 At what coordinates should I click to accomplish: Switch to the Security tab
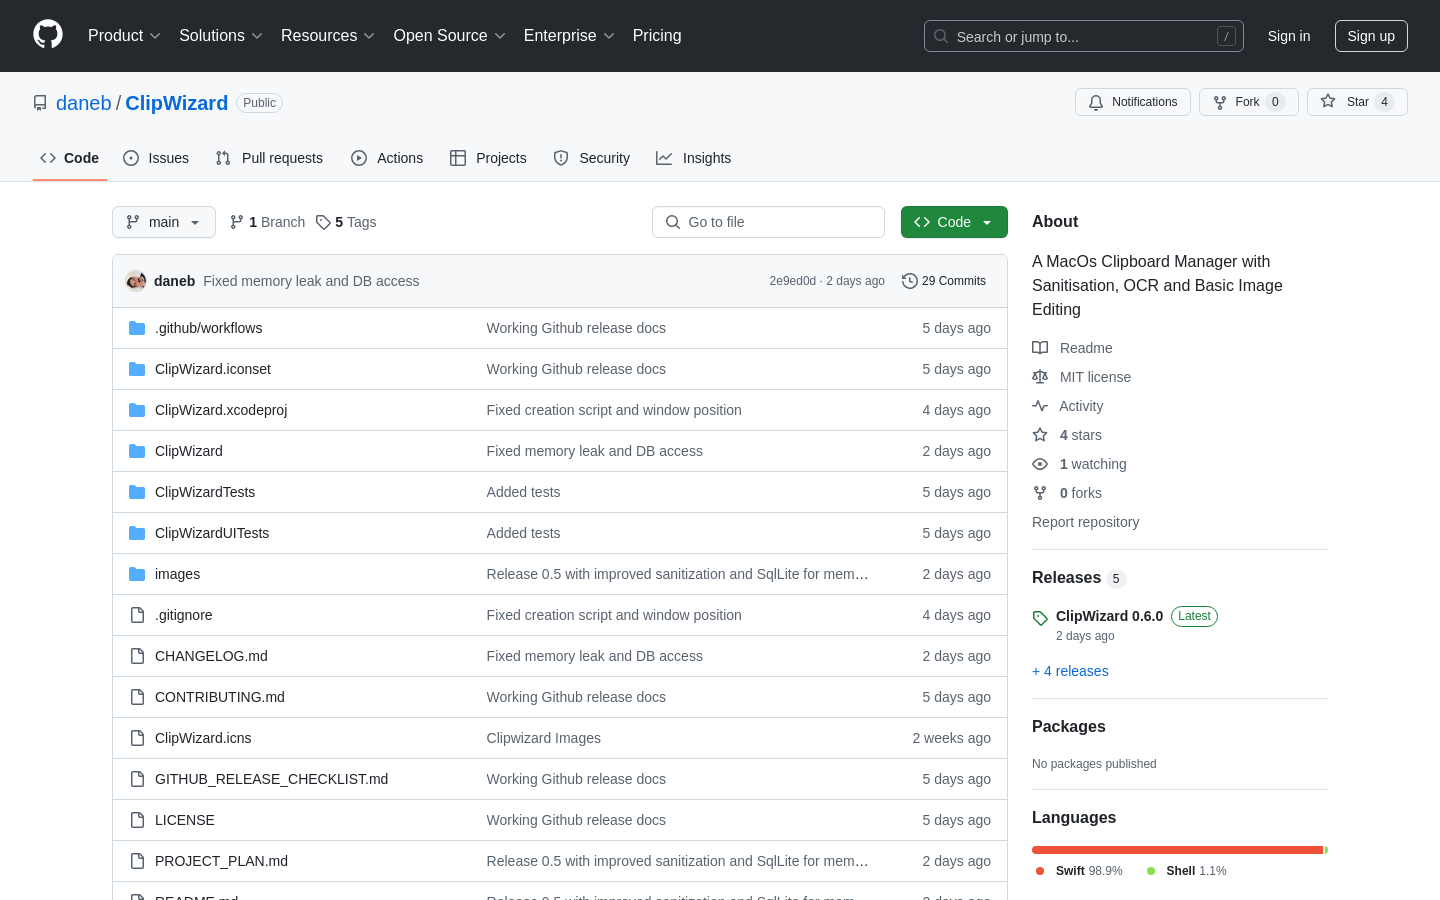click(x=592, y=158)
